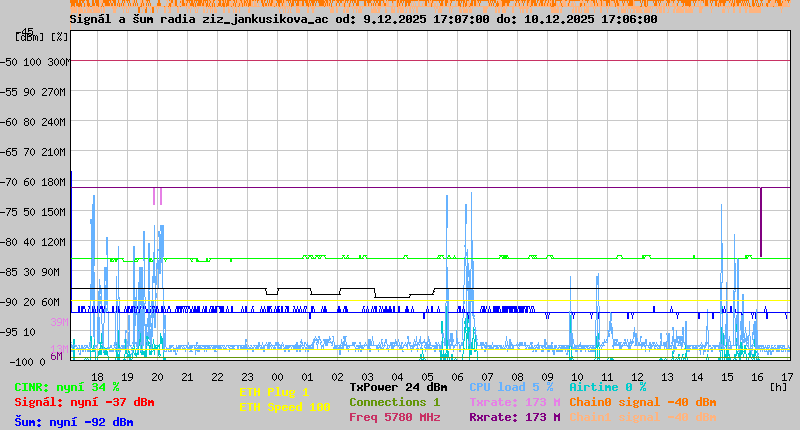Click the [dBm] unit header on Y axis

30,37
